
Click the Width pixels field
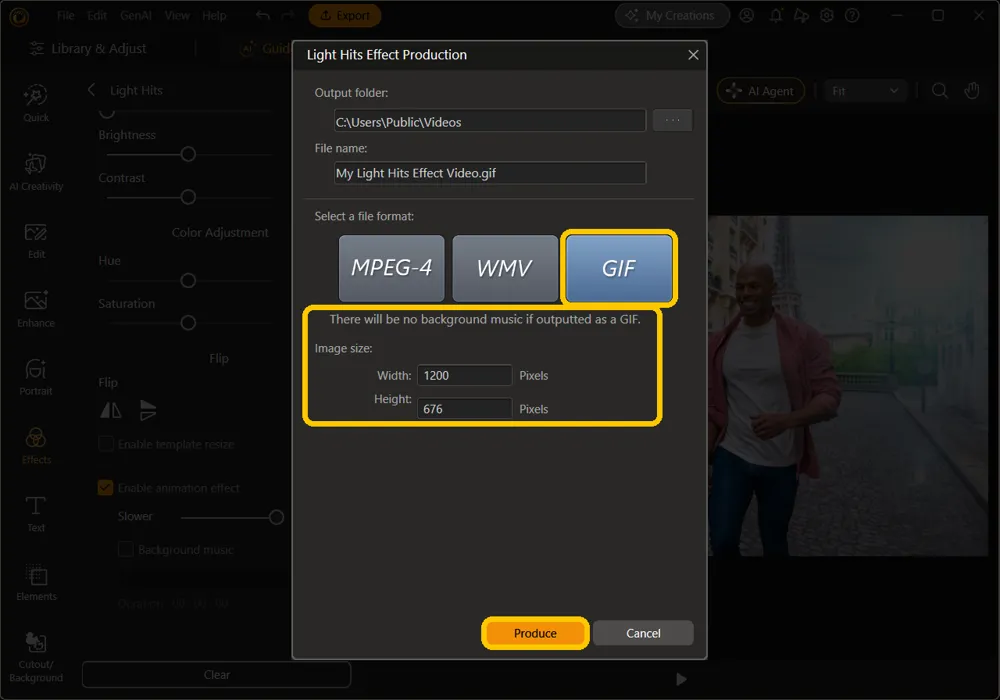[464, 376]
